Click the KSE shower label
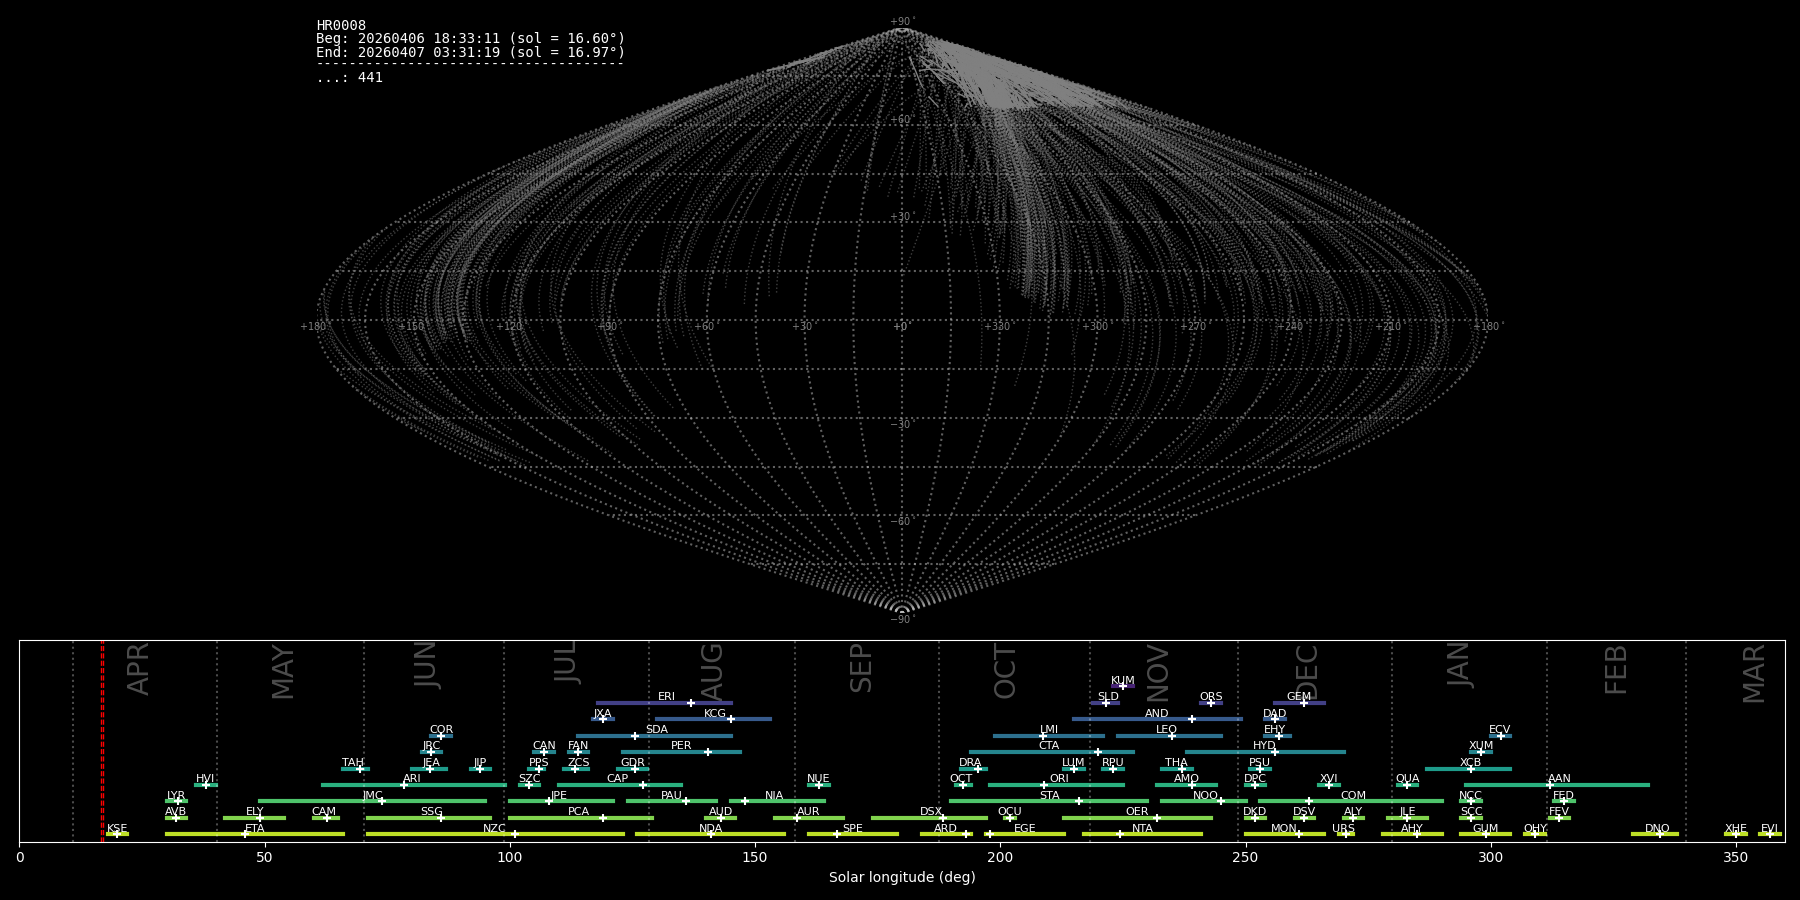 117,828
